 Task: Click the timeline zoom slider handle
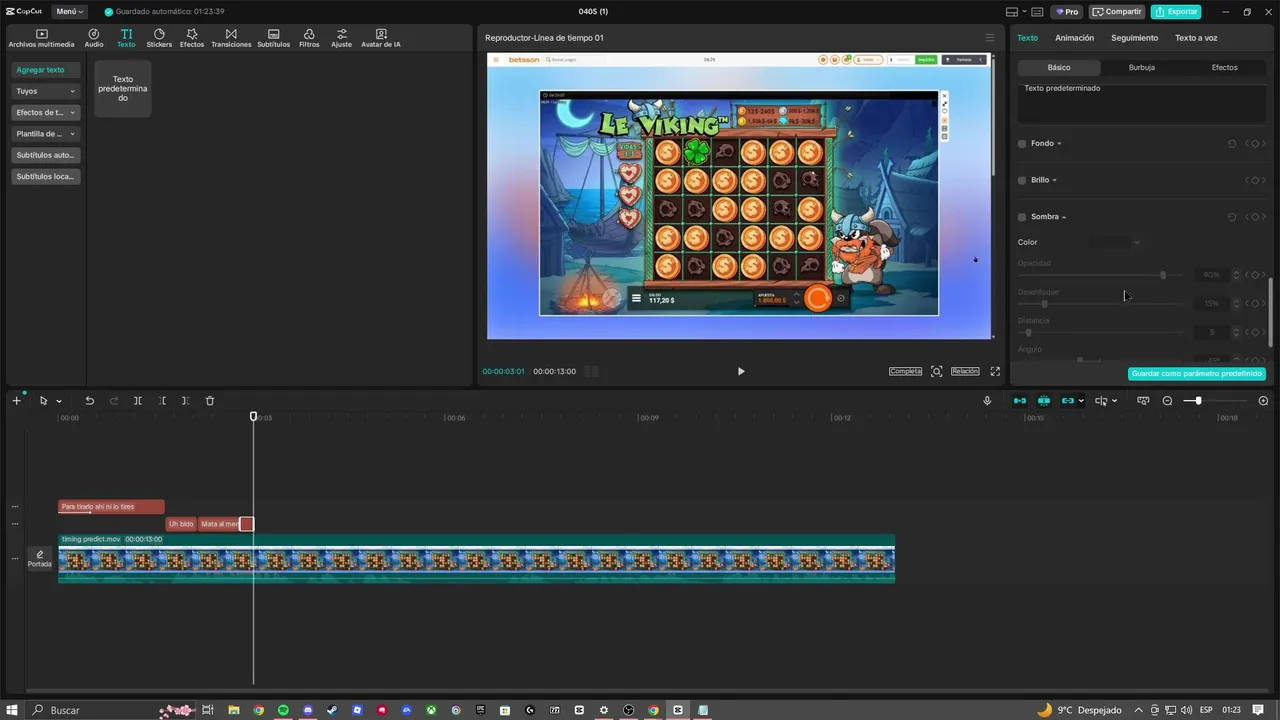(x=1198, y=401)
